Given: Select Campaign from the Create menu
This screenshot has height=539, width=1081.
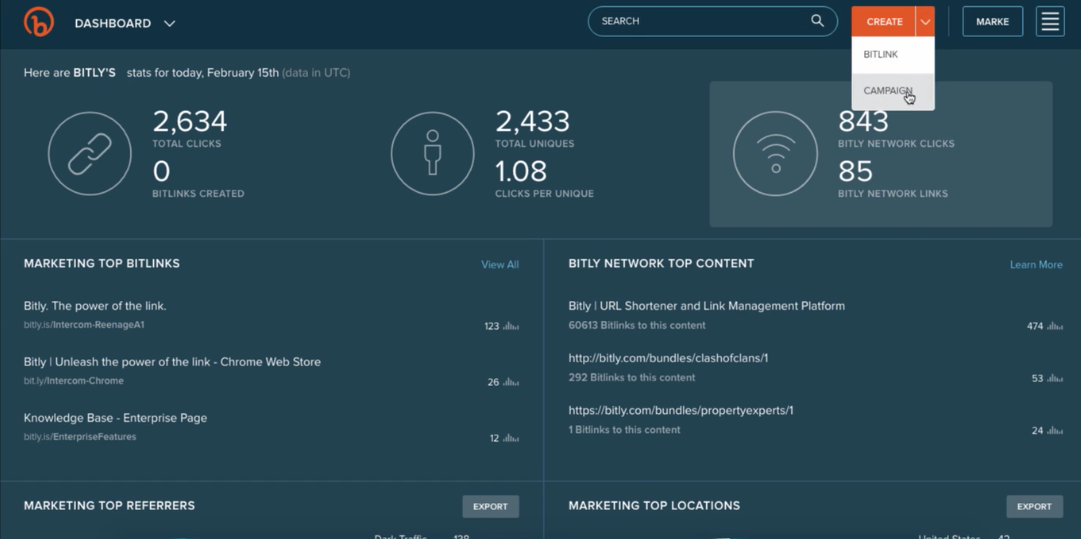Looking at the screenshot, I should 893,91.
